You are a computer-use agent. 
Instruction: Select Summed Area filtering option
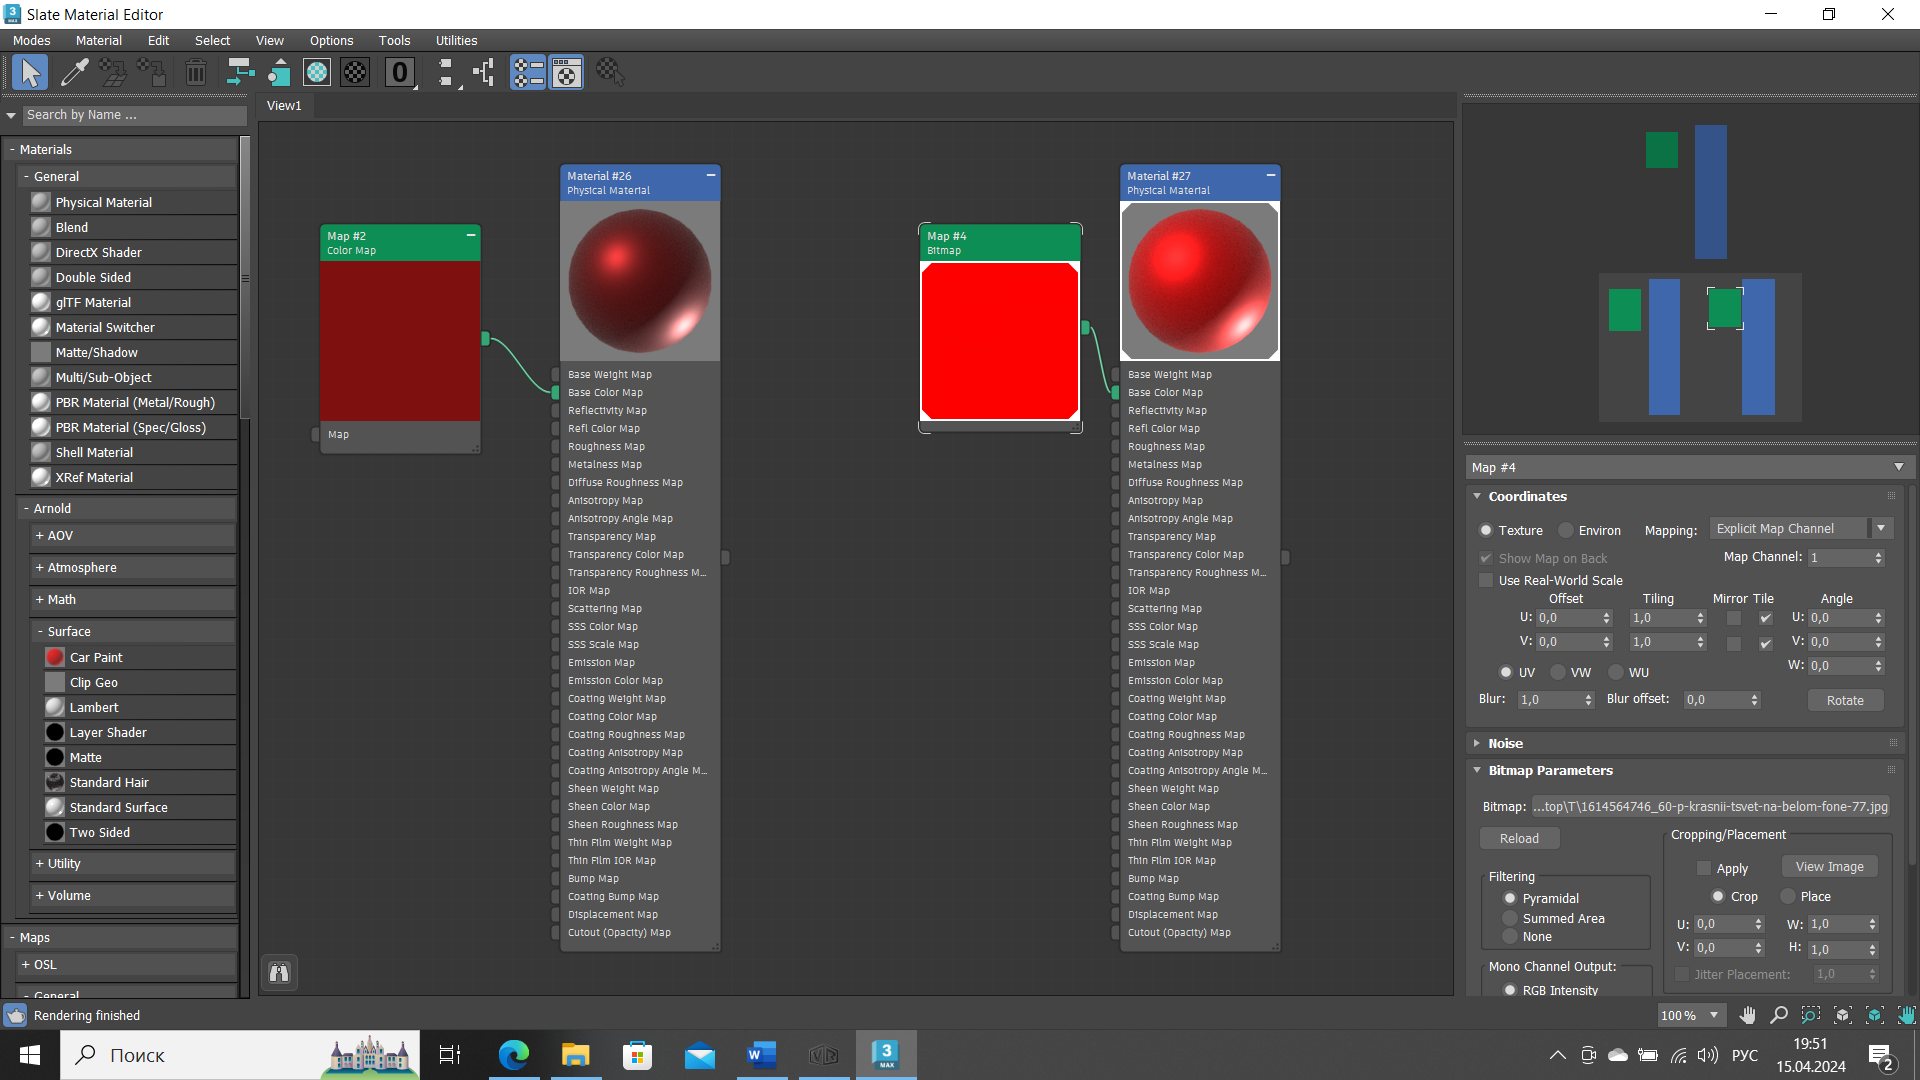tap(1510, 918)
